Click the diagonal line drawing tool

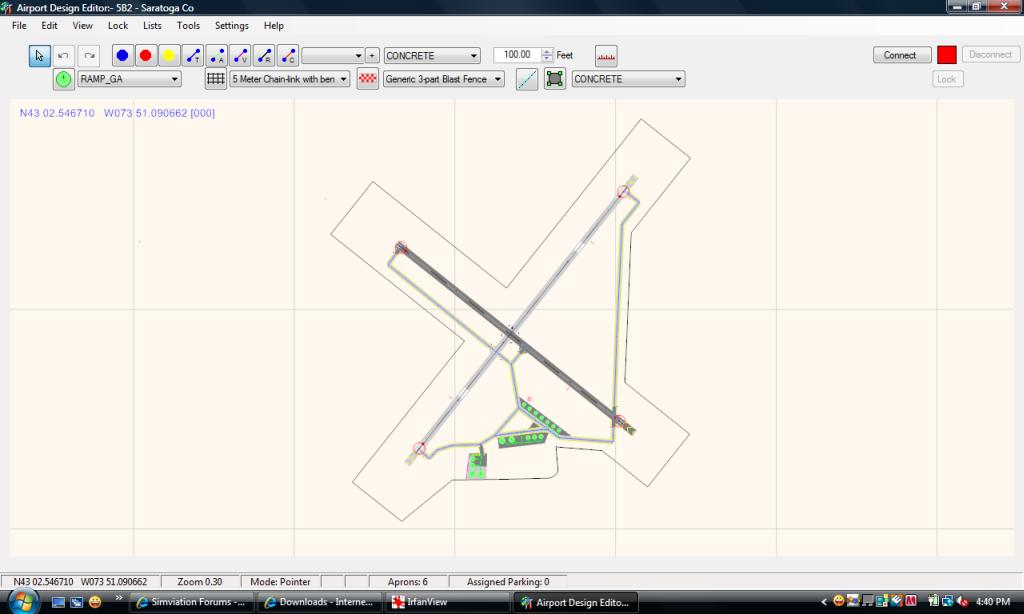click(x=527, y=79)
